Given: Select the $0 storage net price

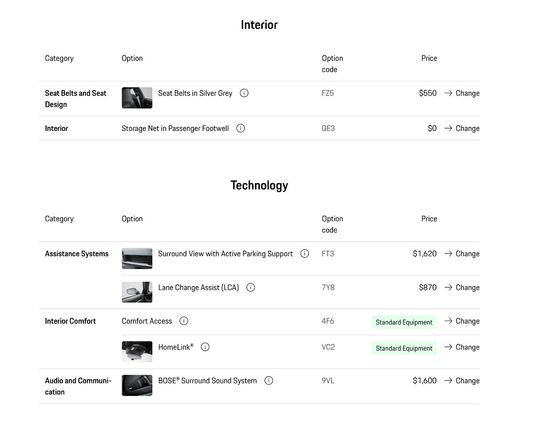Looking at the screenshot, I should [x=432, y=128].
